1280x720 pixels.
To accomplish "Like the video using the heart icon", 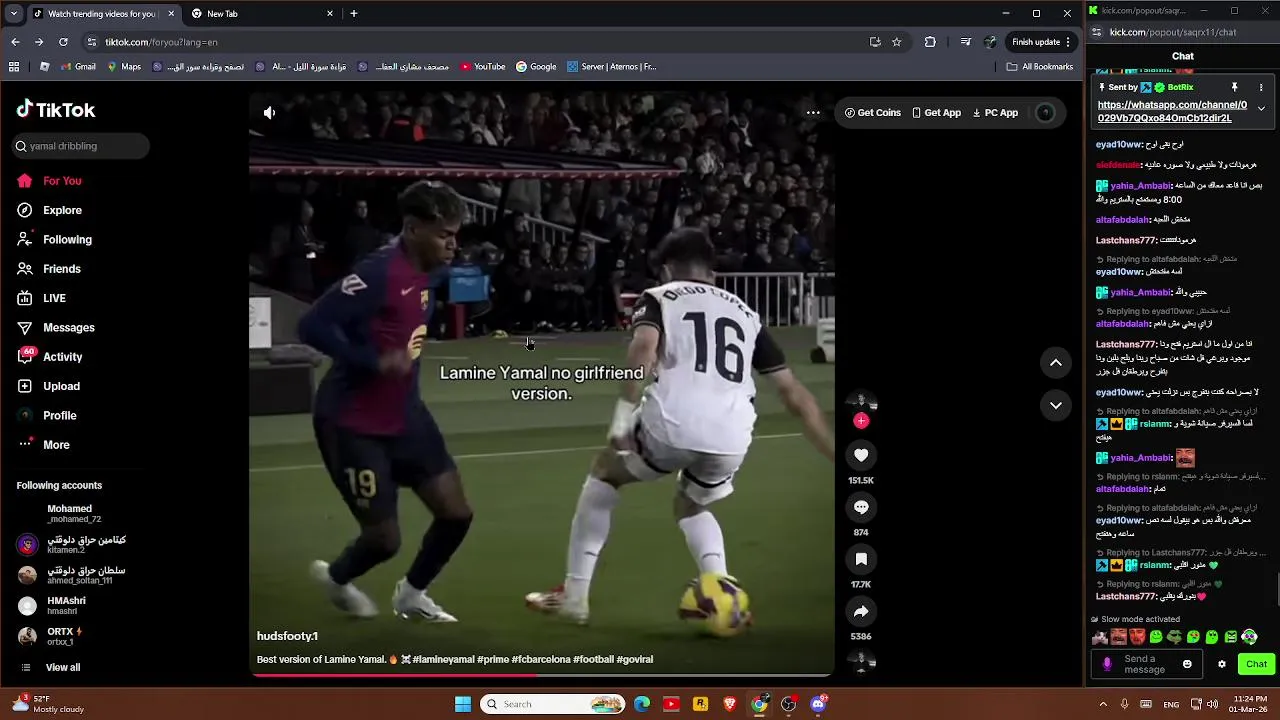I will [861, 456].
